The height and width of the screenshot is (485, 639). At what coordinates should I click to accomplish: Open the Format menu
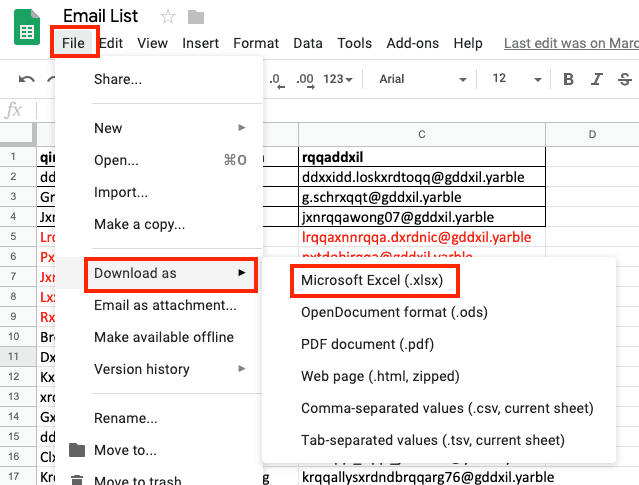pyautogui.click(x=256, y=43)
